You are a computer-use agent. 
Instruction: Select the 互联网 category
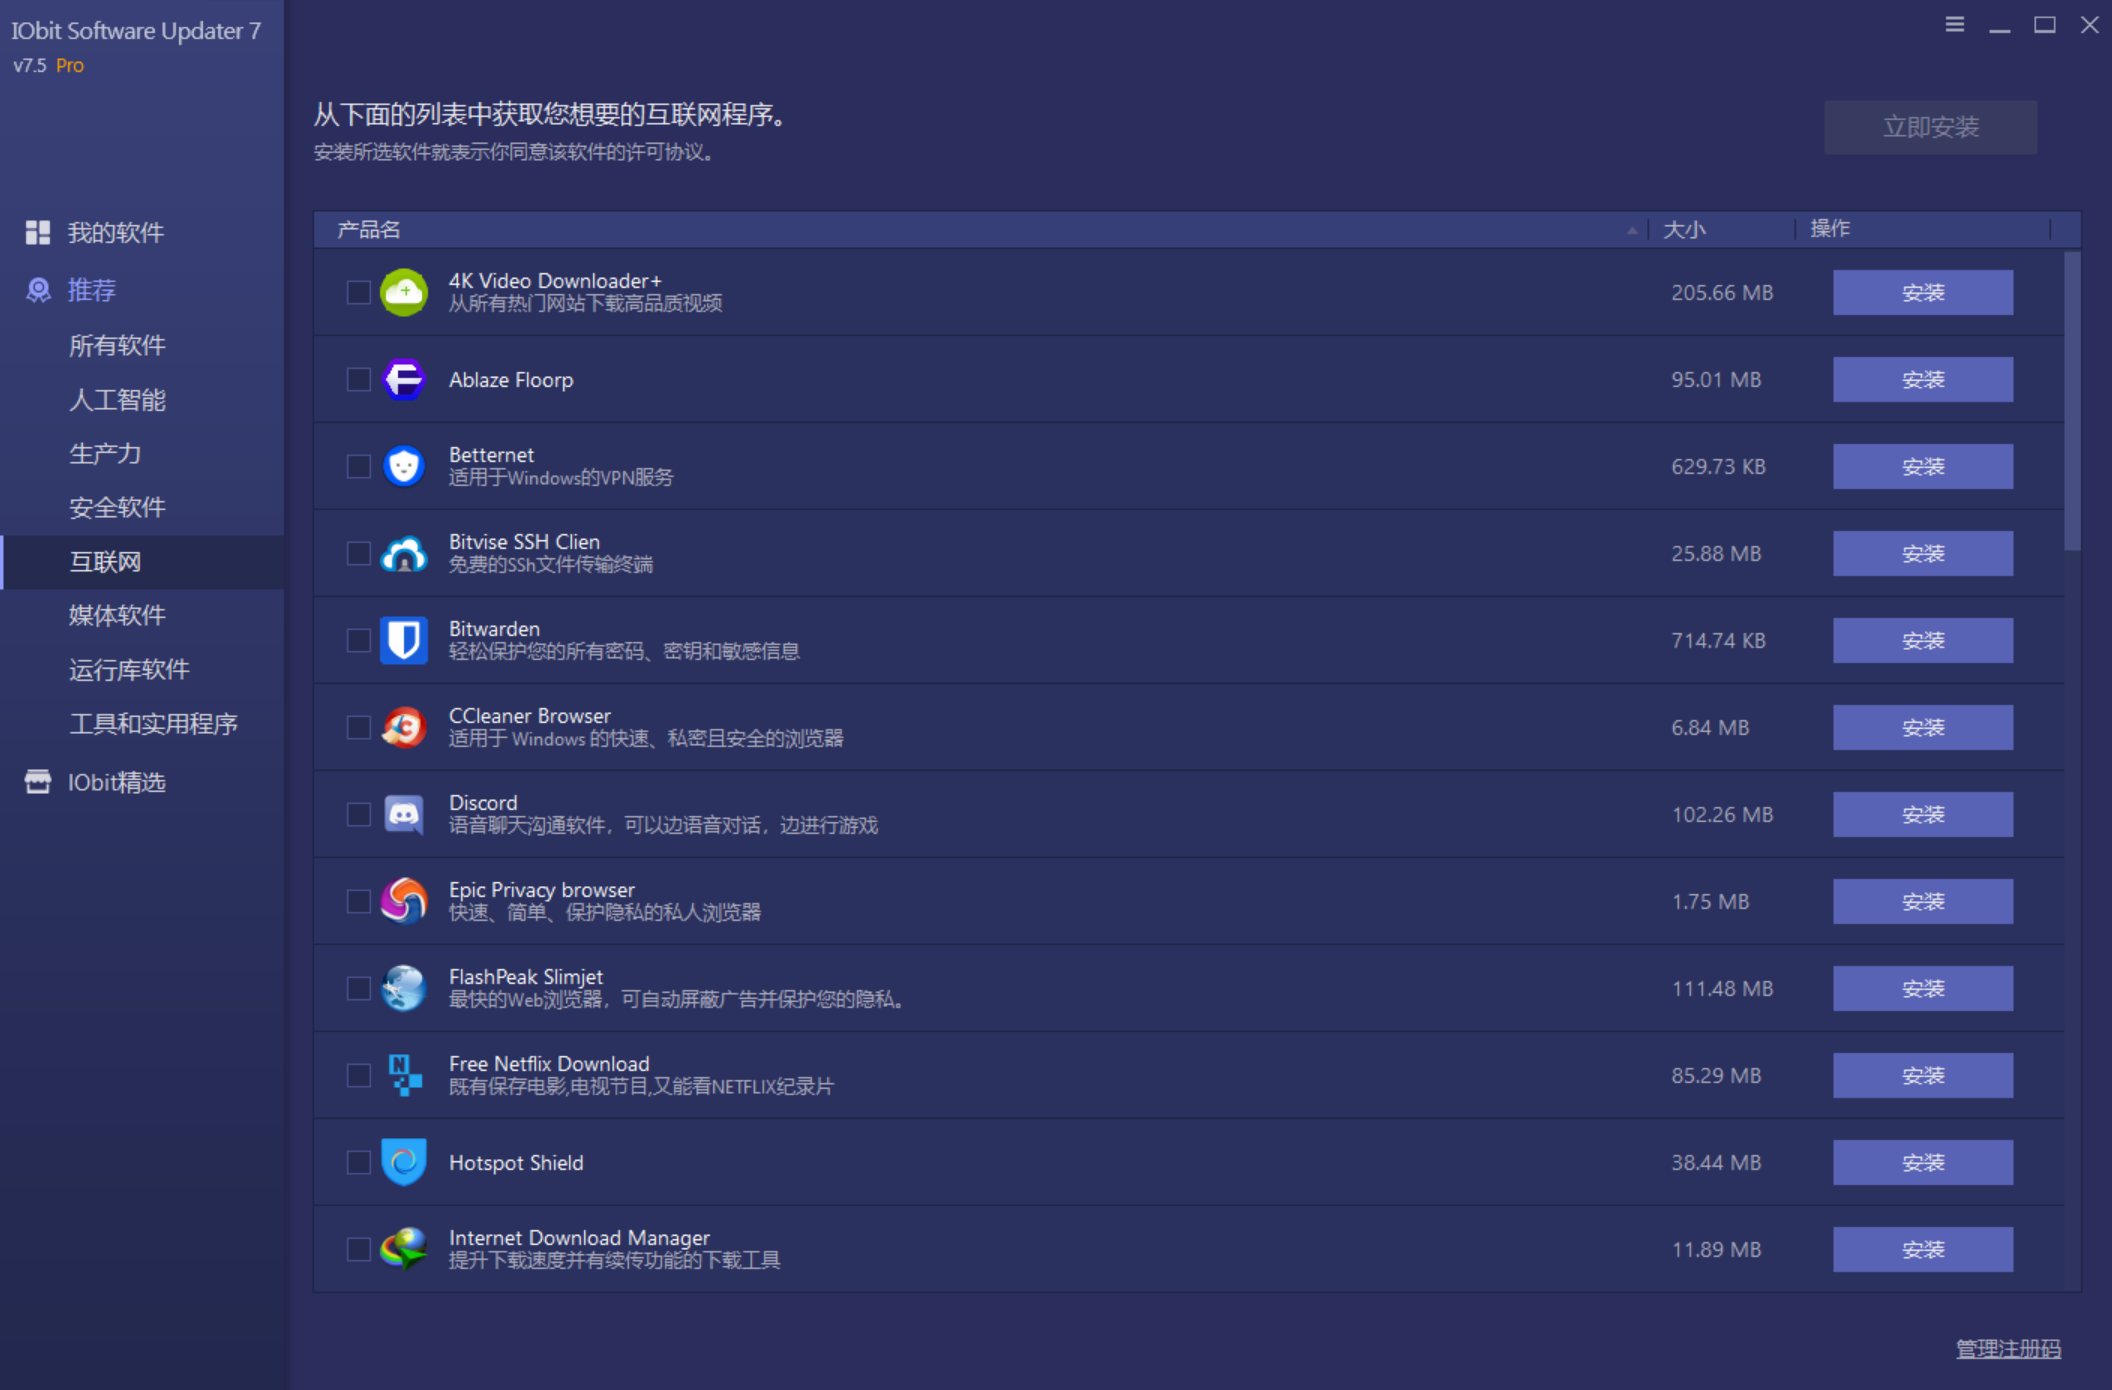142,562
